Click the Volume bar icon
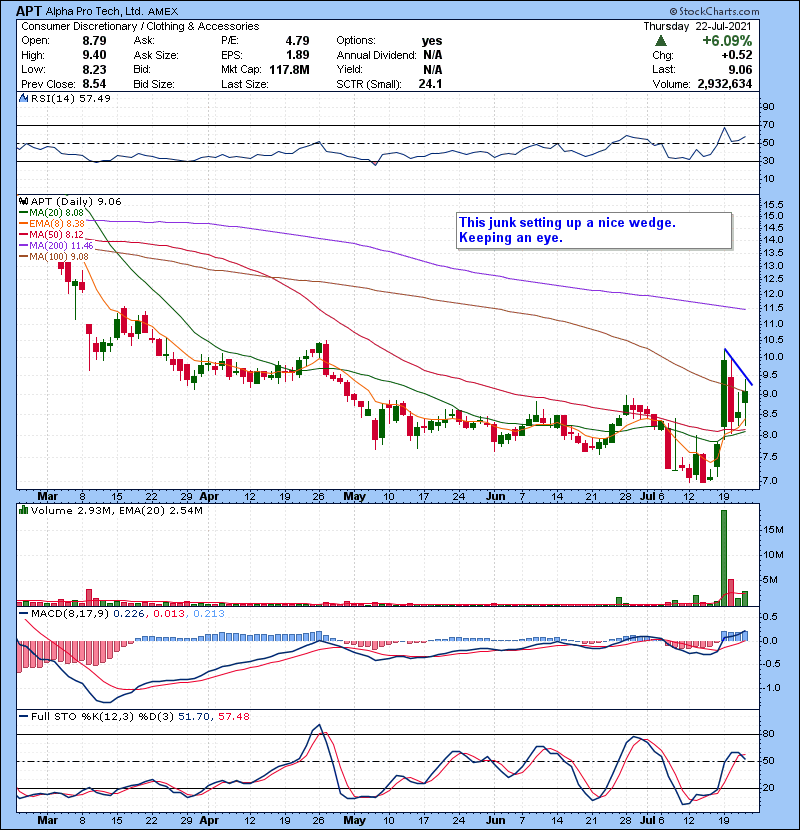This screenshot has width=800, height=830. pos(23,510)
